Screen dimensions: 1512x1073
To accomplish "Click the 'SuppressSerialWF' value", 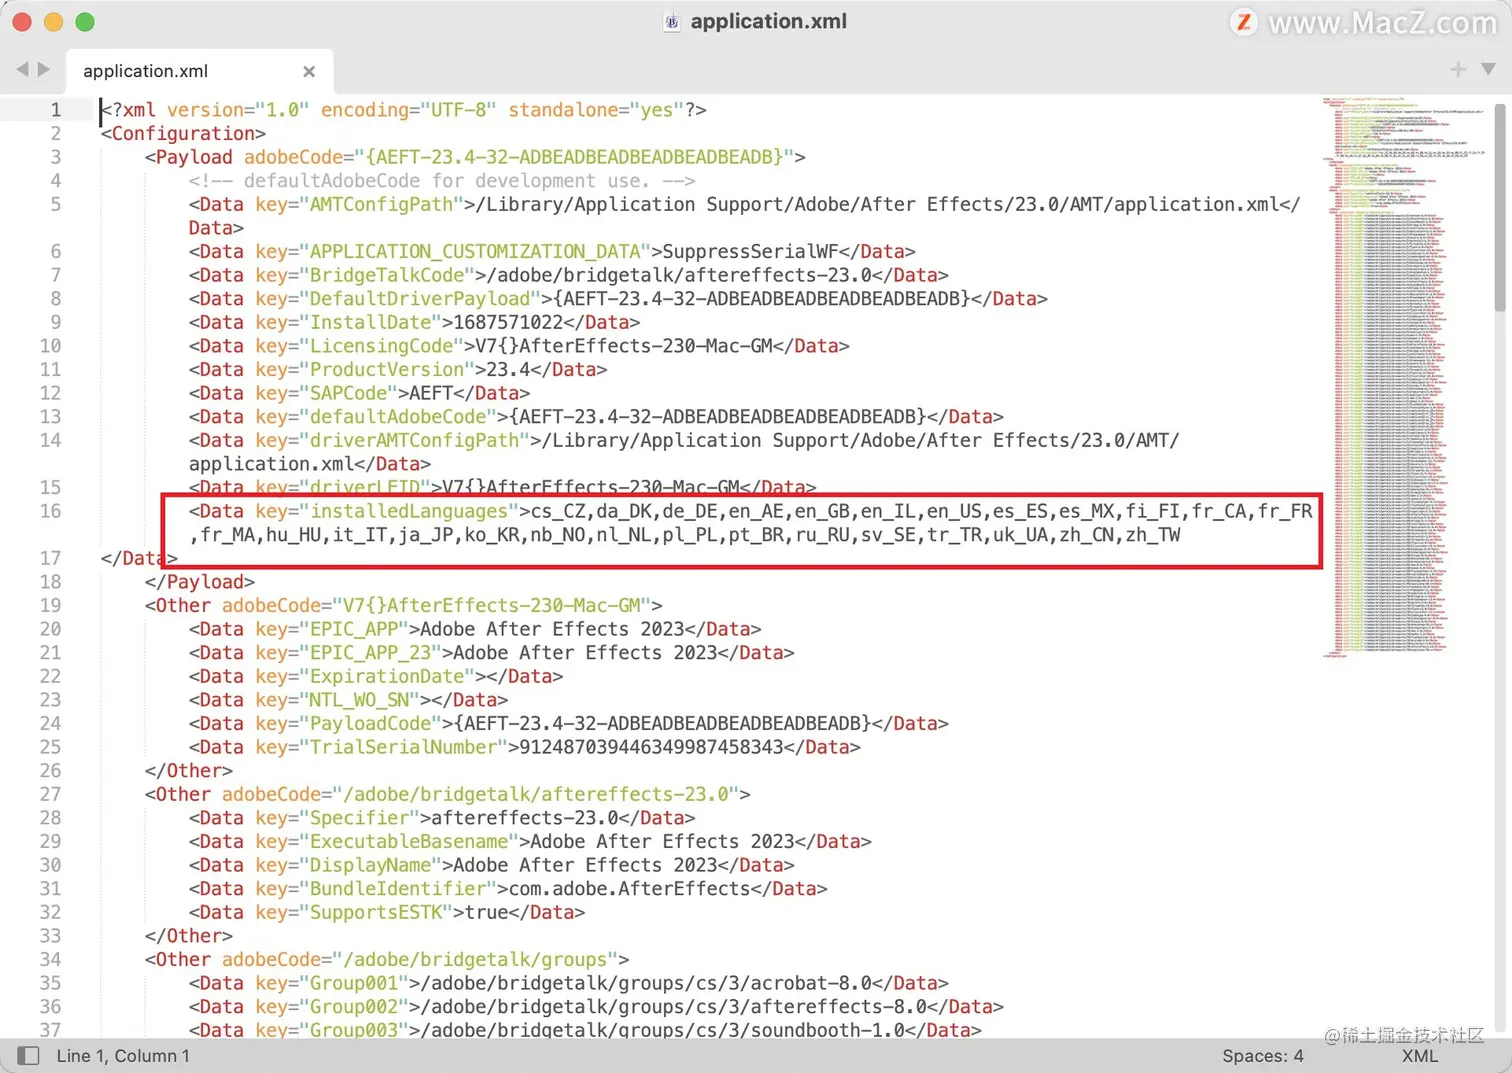I will pos(751,251).
